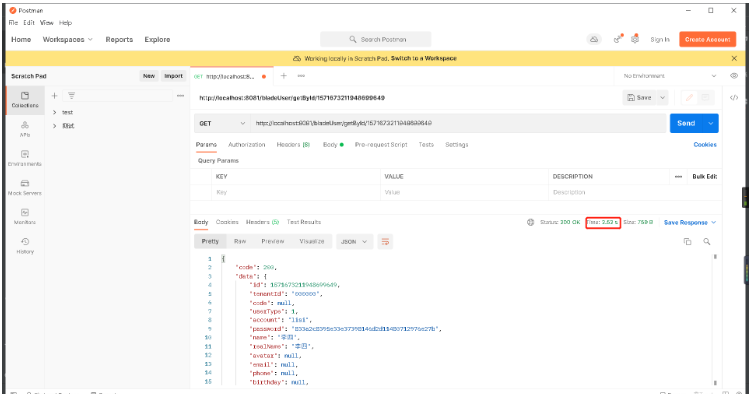Toggle the line wrap icon

385,242
